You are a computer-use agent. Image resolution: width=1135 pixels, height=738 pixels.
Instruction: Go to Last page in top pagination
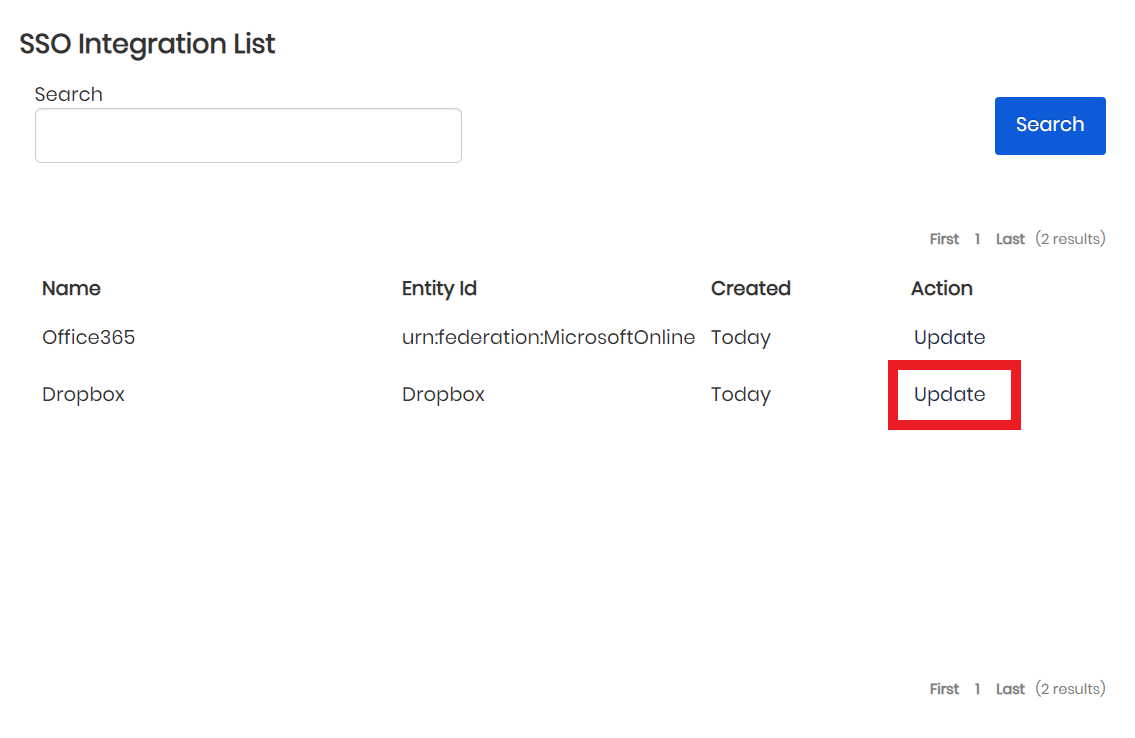[x=1010, y=239]
